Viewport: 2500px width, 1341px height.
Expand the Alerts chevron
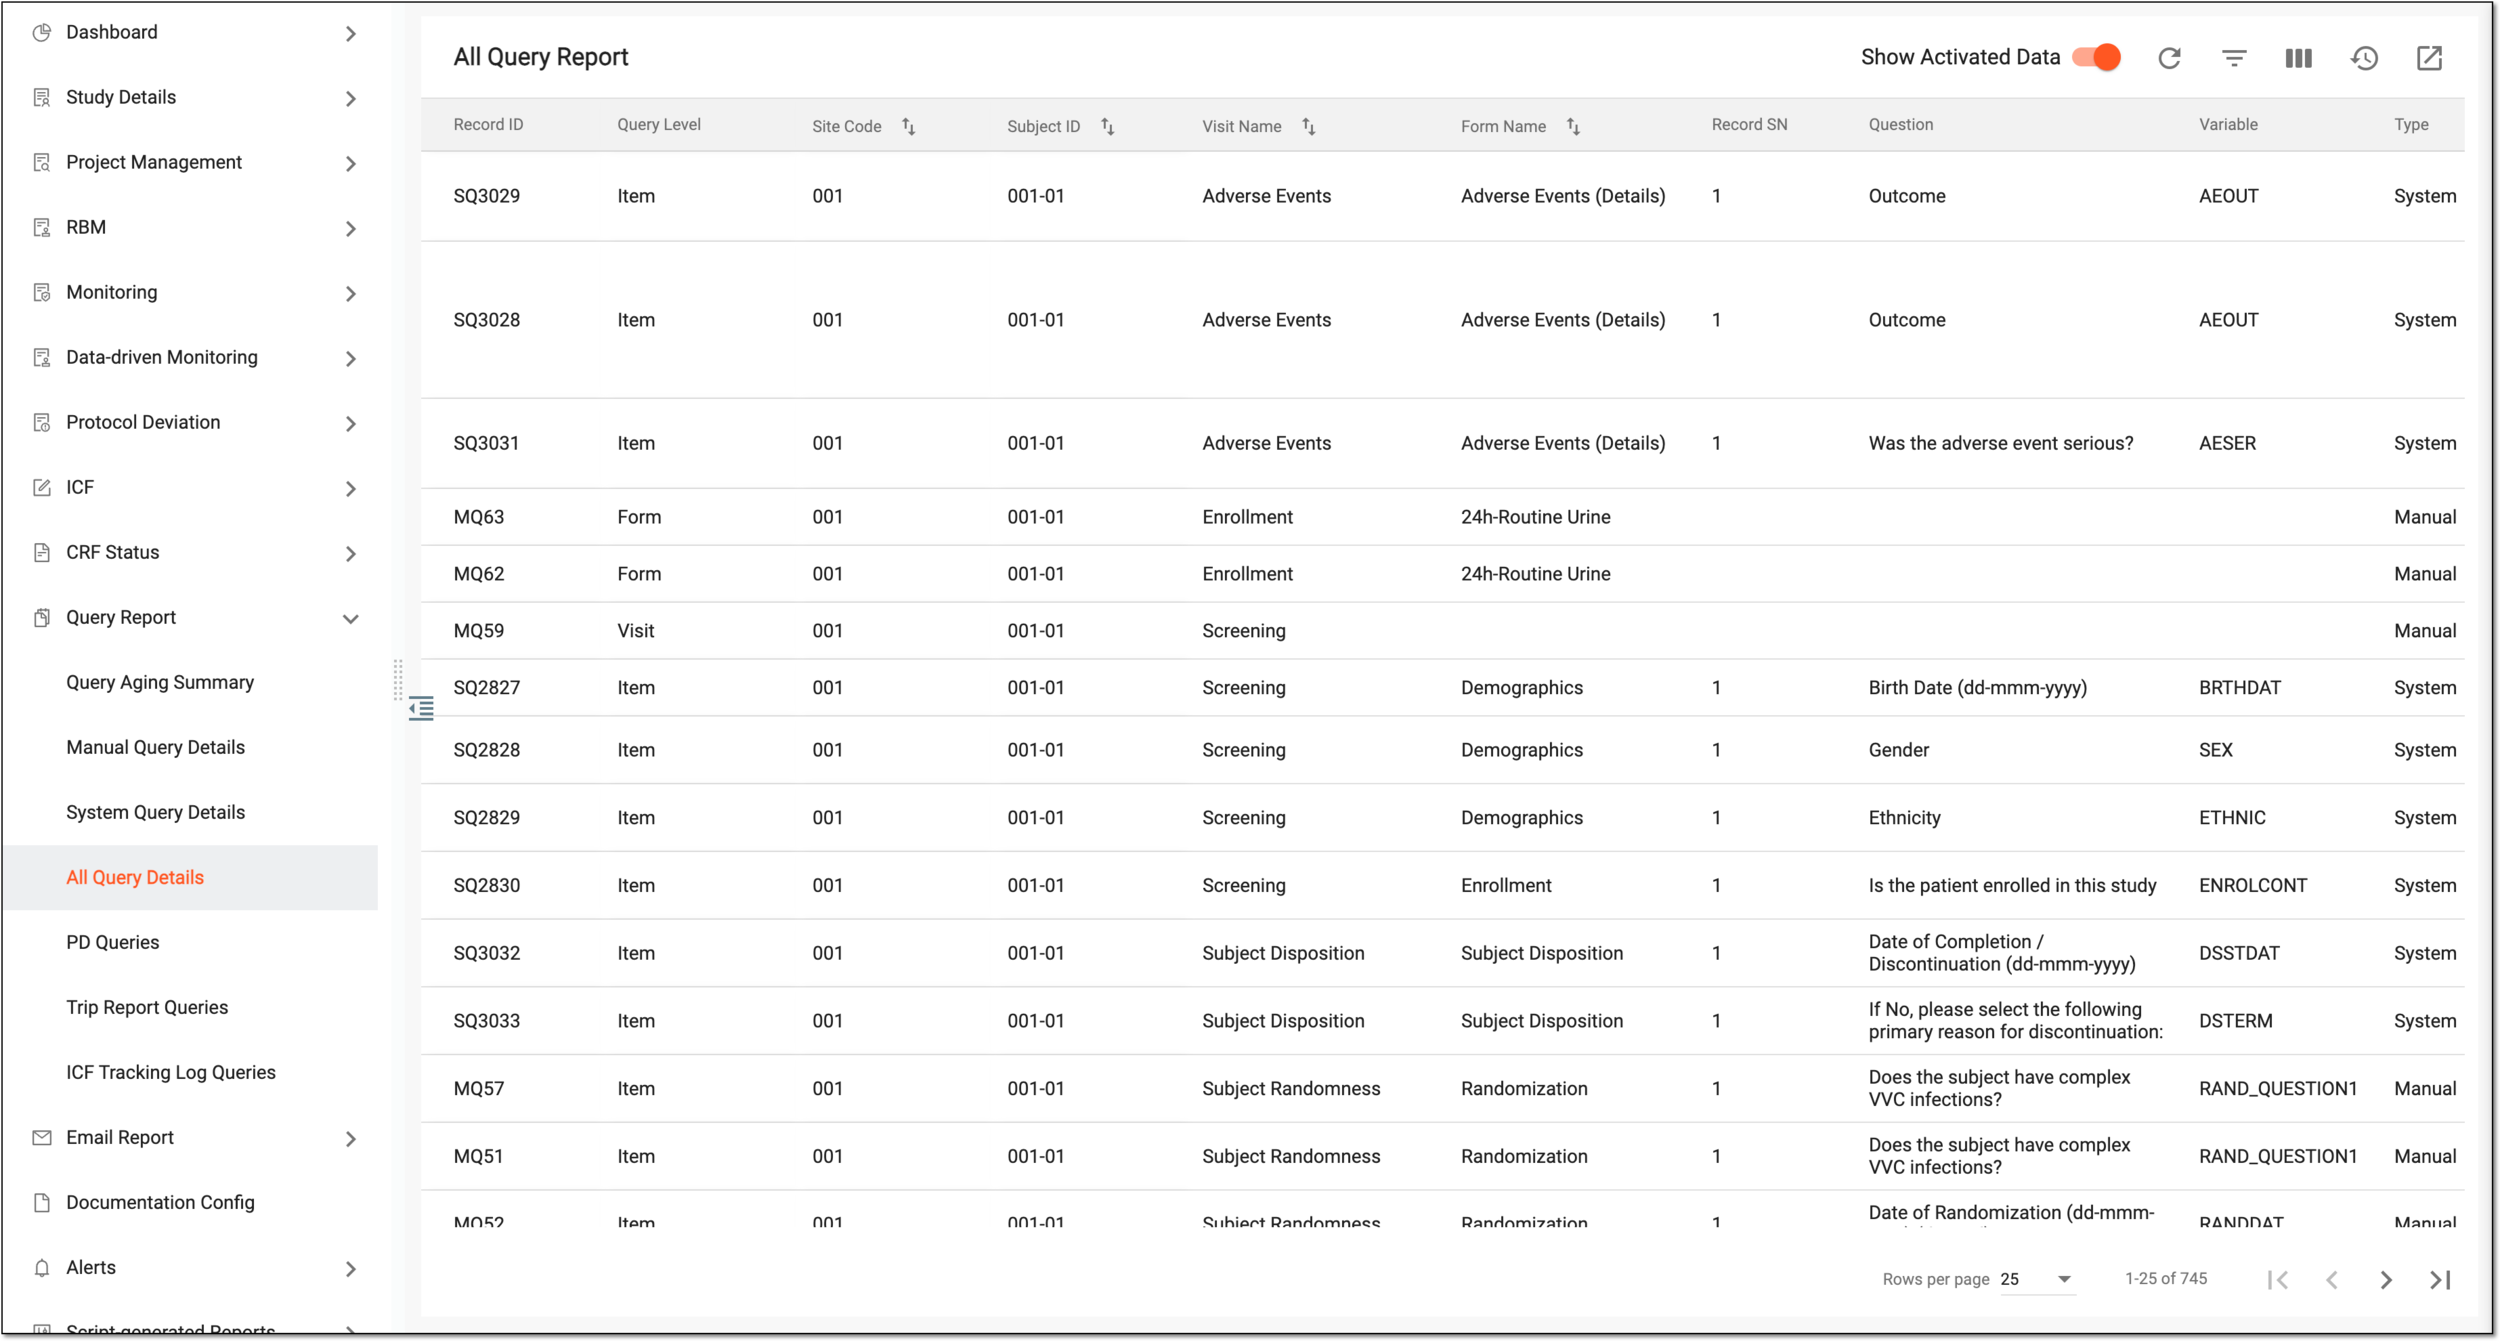[x=350, y=1268]
